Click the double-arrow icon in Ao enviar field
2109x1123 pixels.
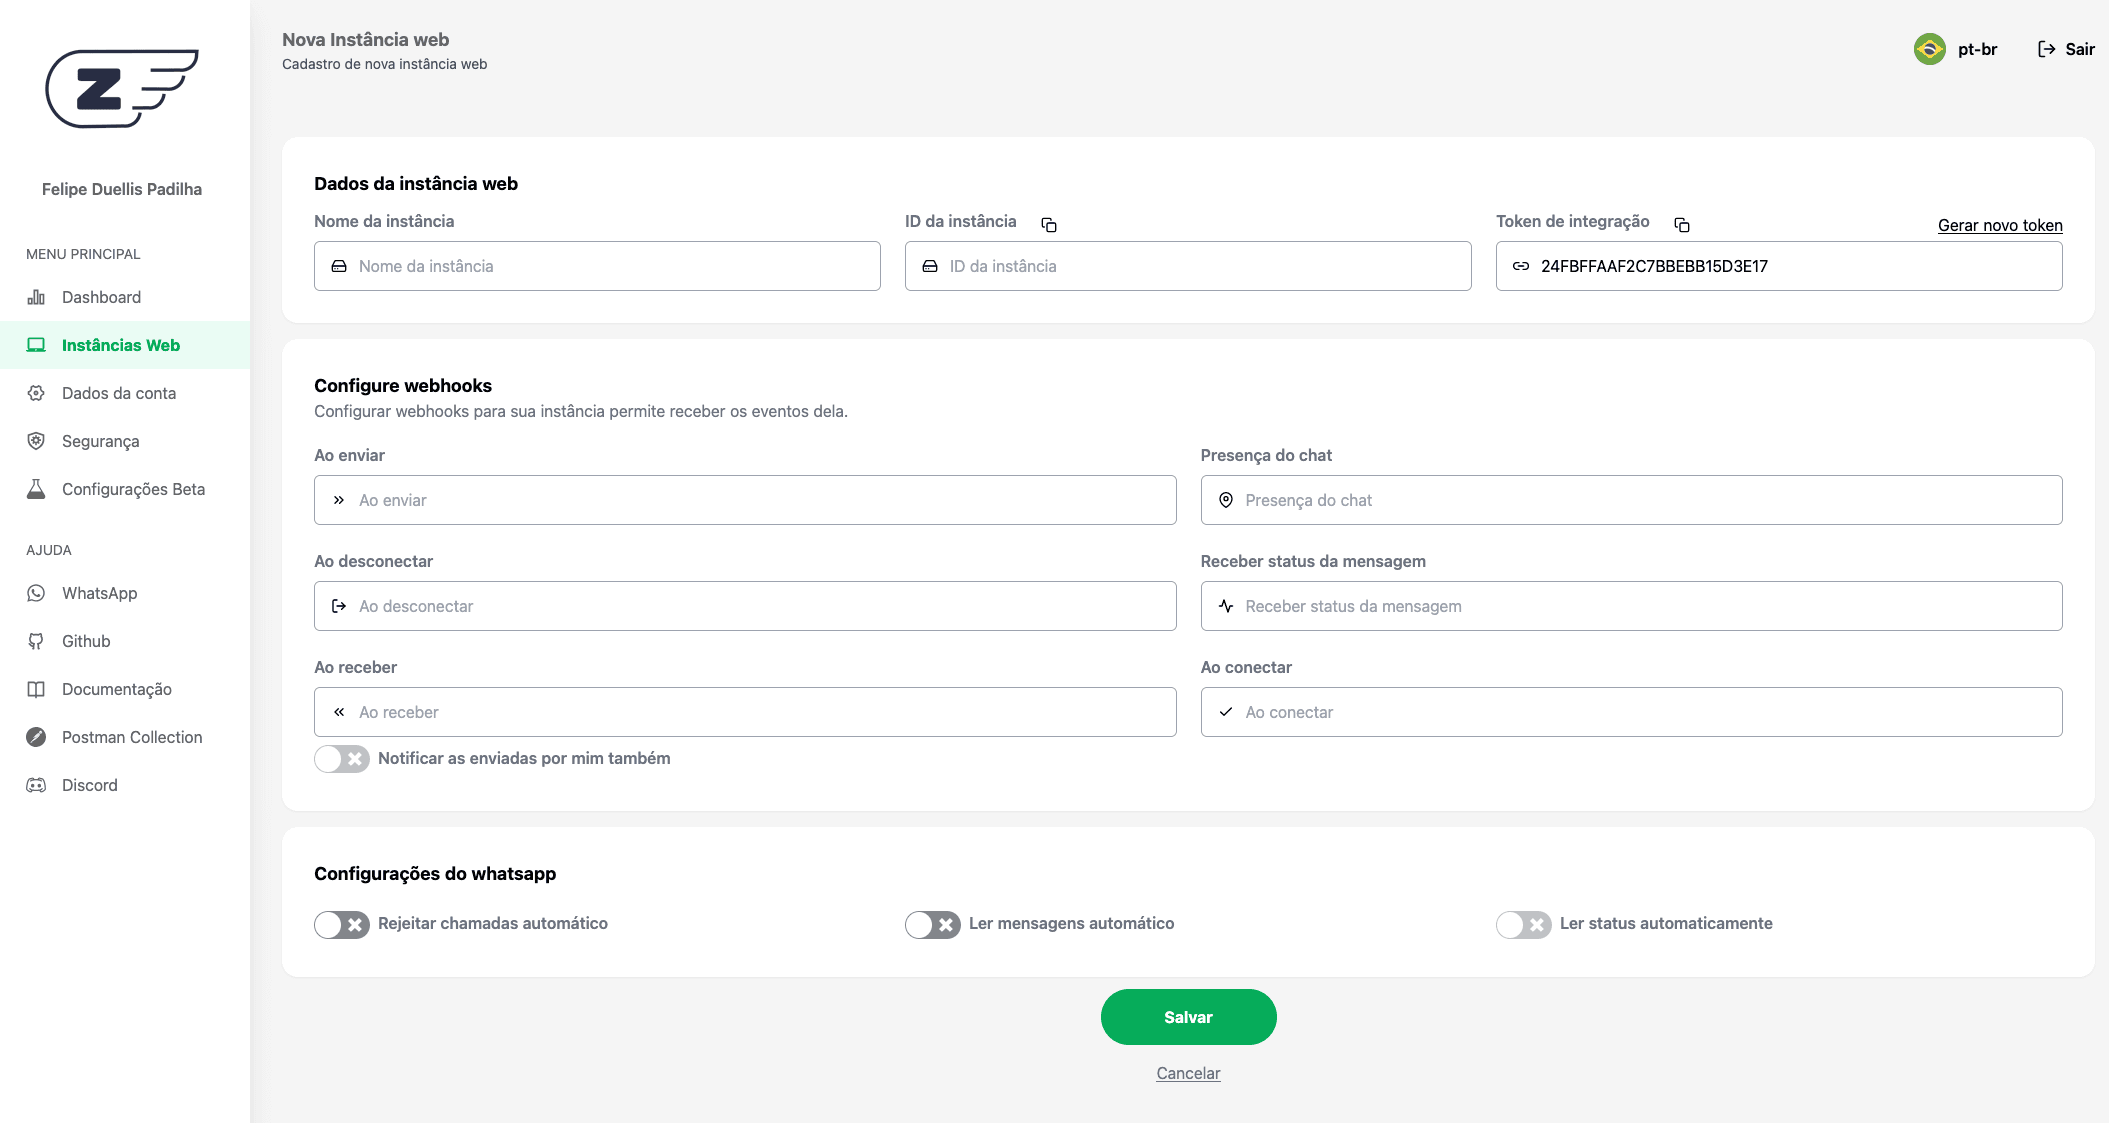click(339, 500)
